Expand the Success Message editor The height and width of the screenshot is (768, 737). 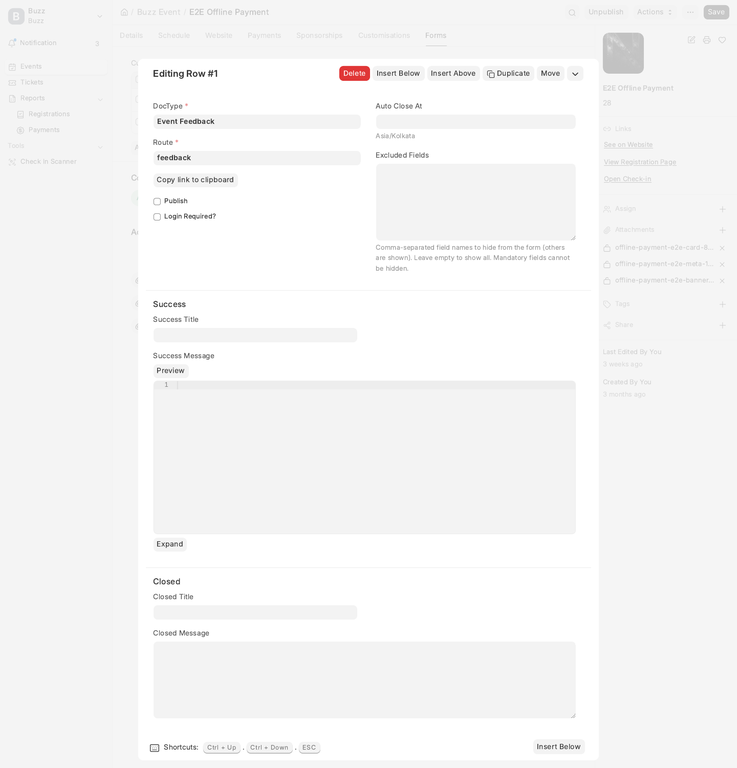tap(169, 544)
